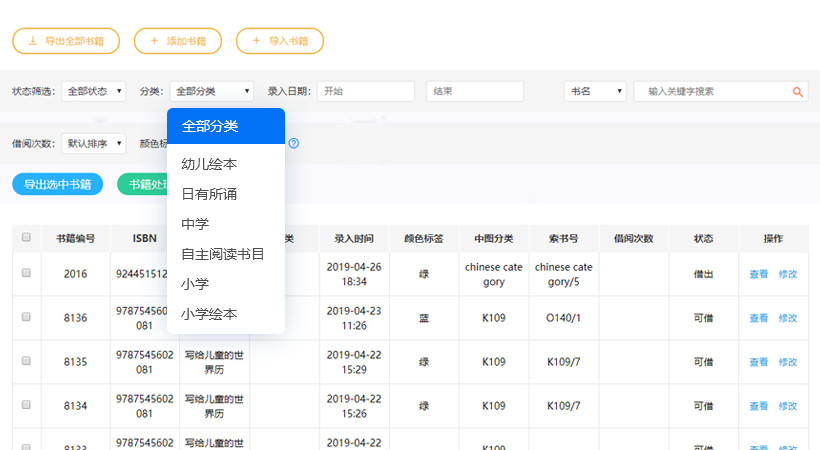Click the 中图分类 column header
This screenshot has height=450, width=820.
[494, 239]
